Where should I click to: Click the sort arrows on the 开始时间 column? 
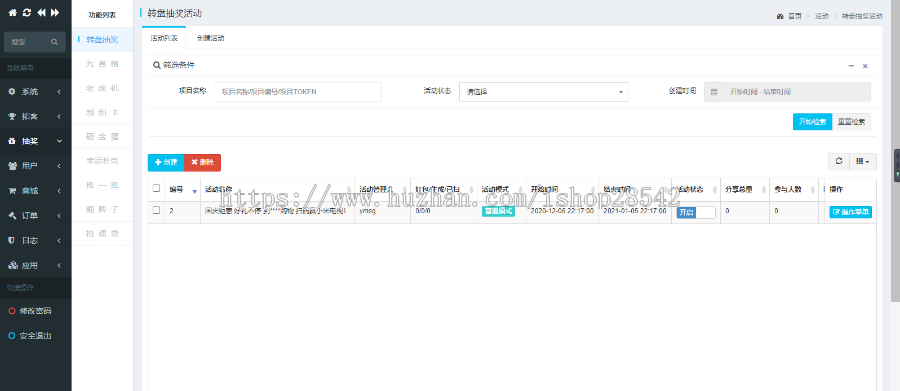point(593,189)
